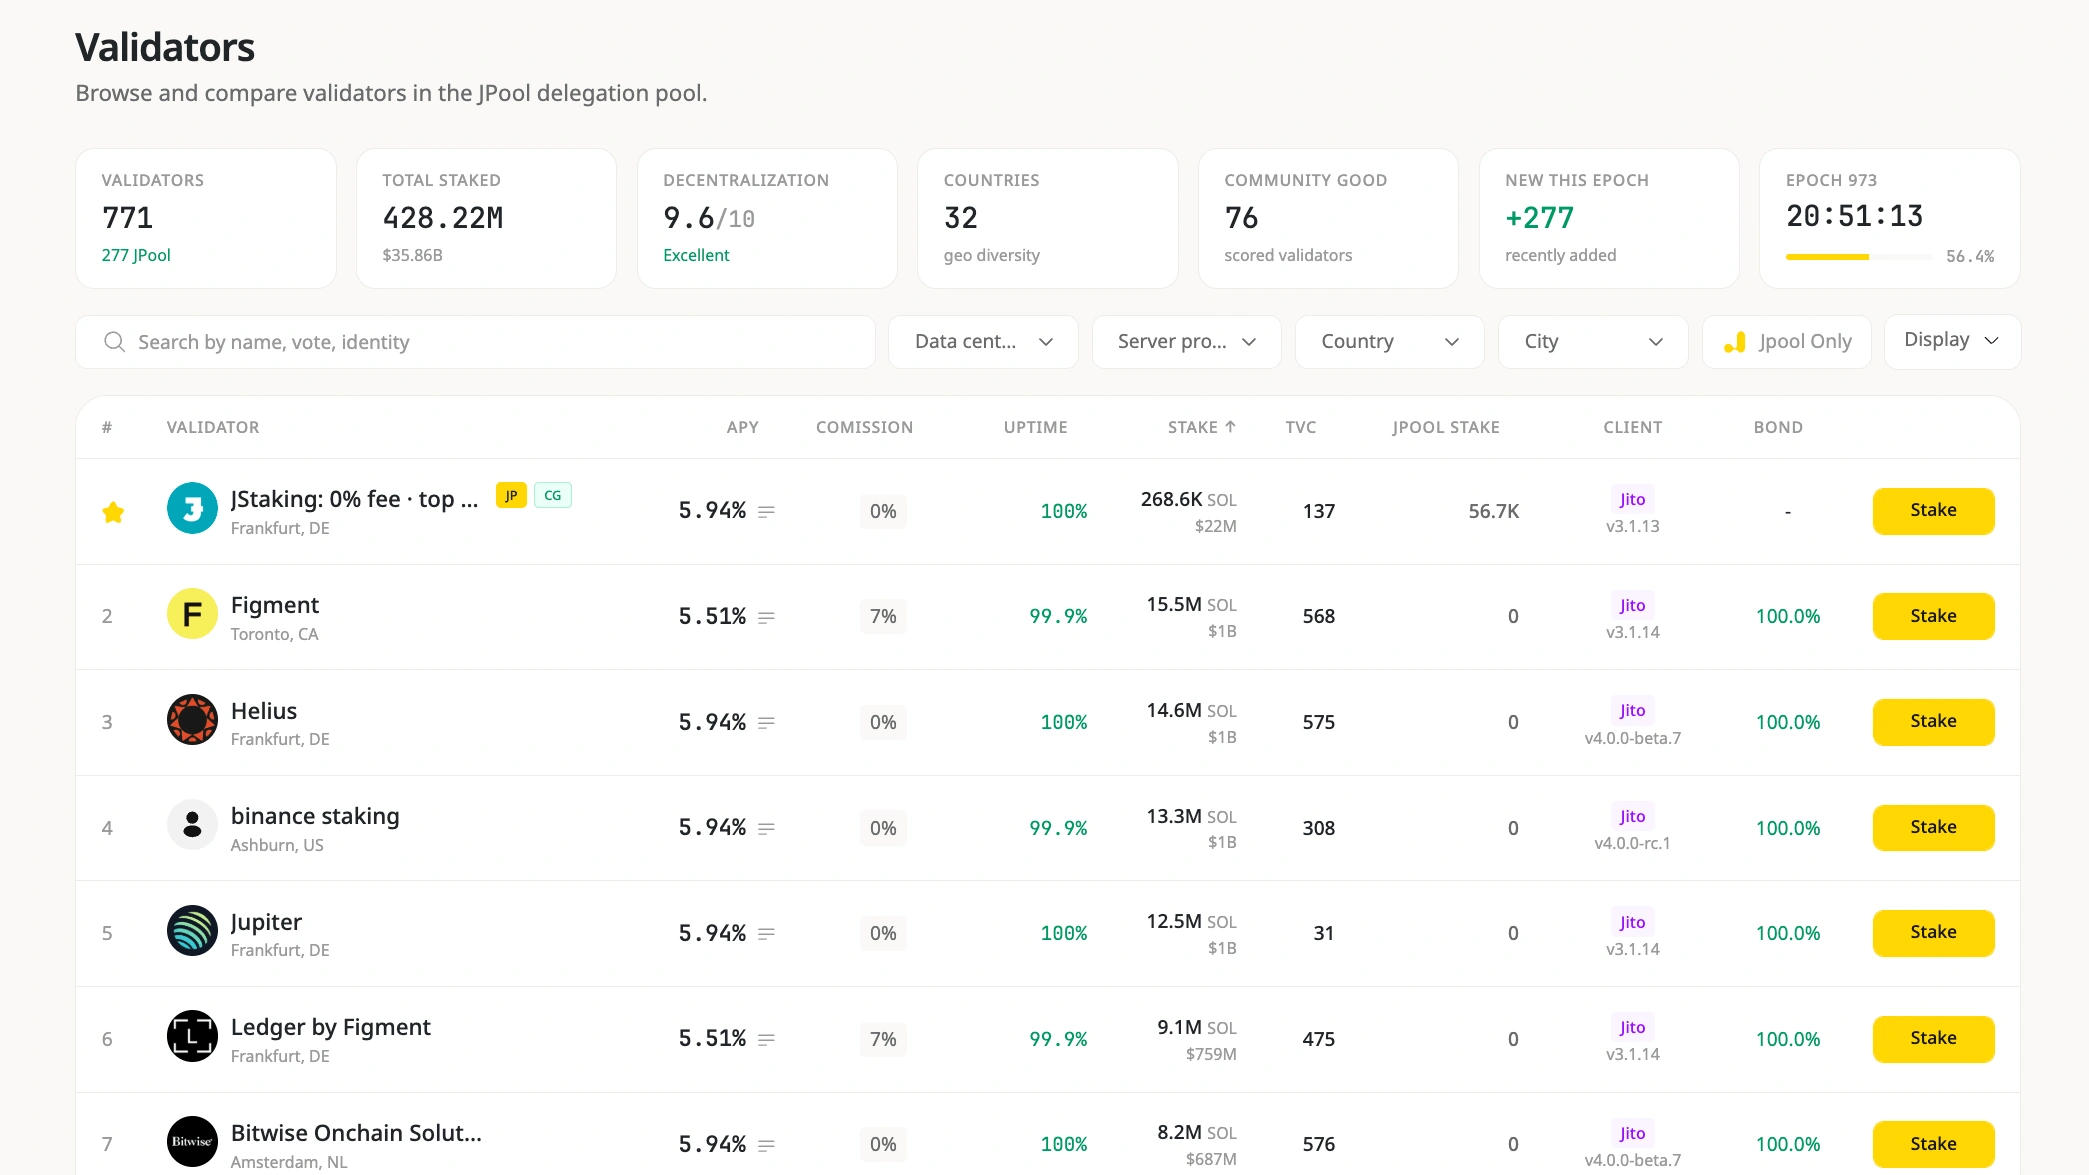Click the CG badge on JStaking
Screen dimensions: 2089x1175
tap(553, 495)
